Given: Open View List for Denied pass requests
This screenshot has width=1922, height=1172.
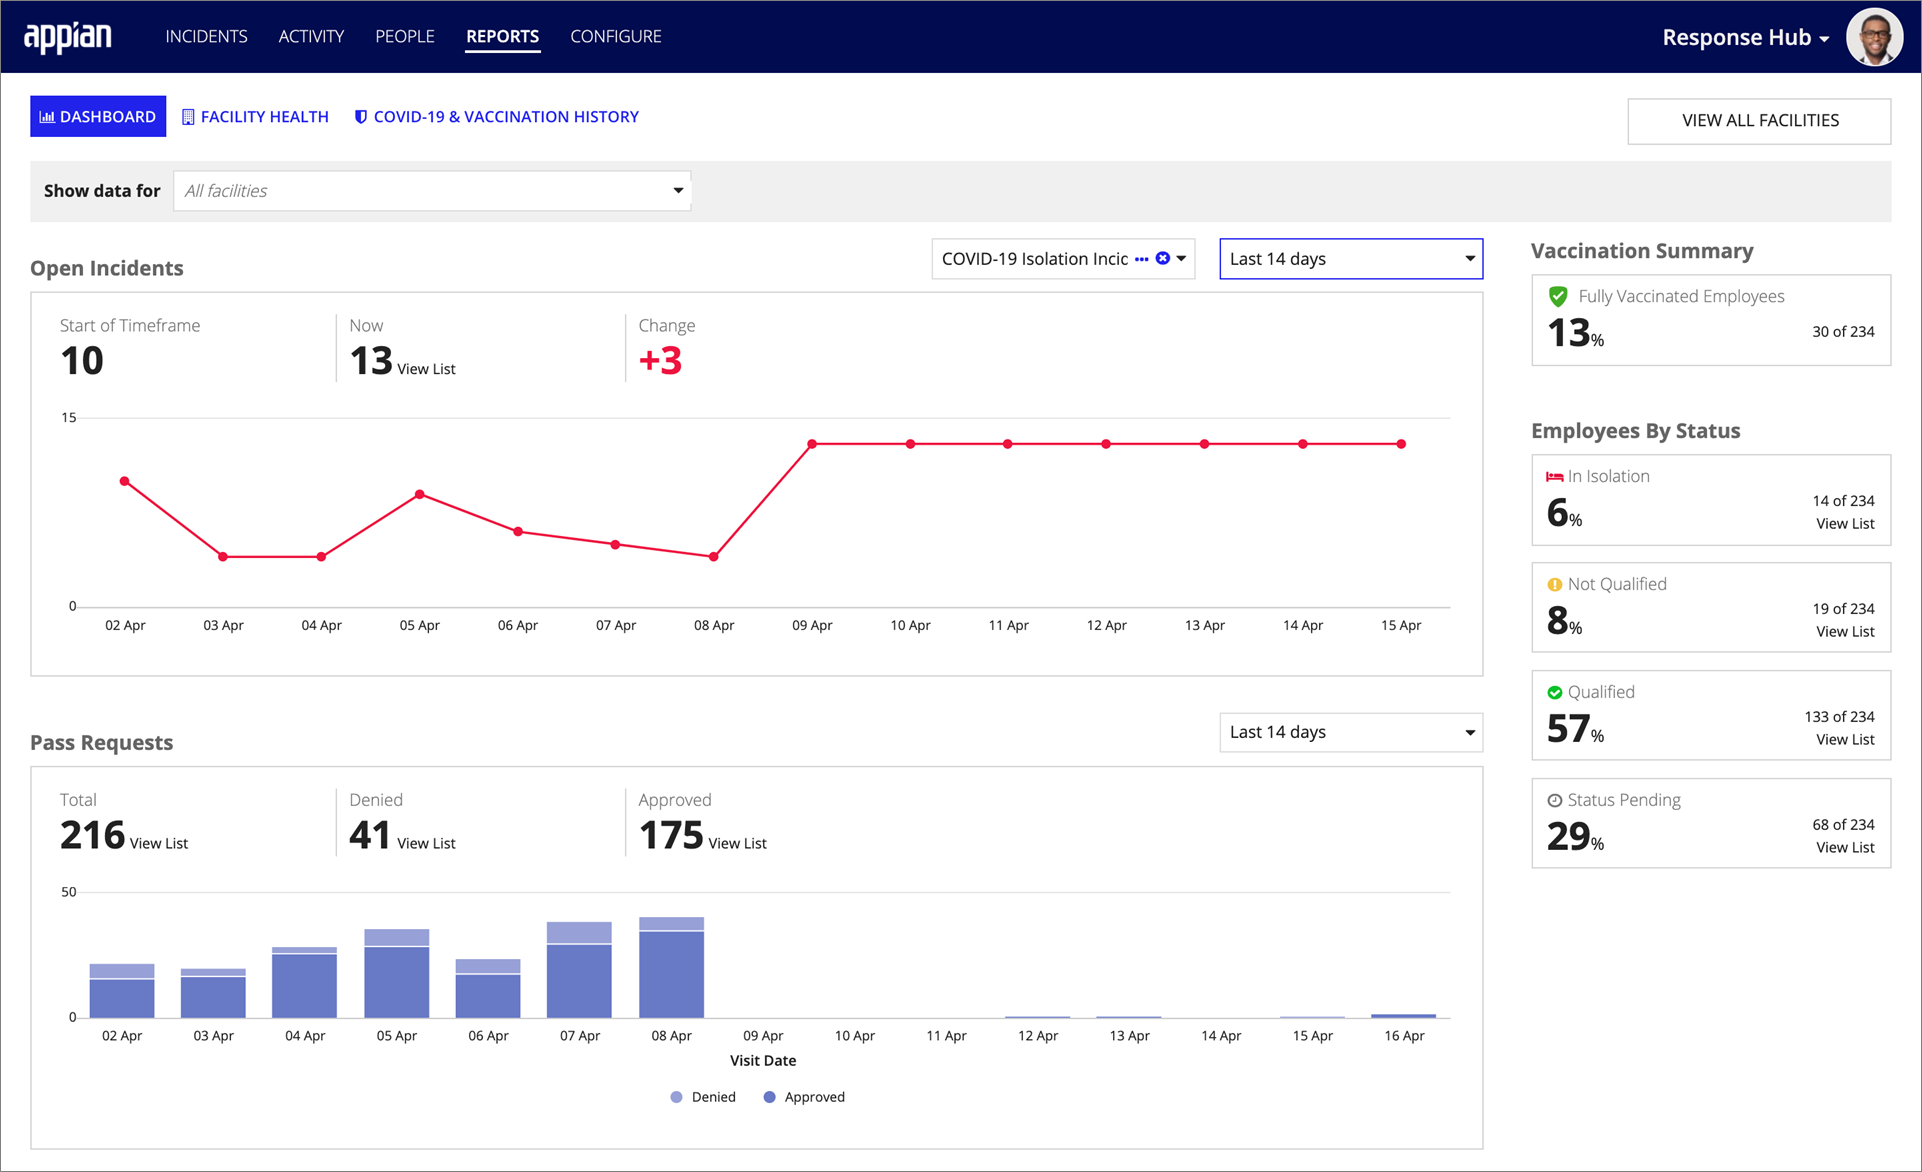Looking at the screenshot, I should (x=426, y=843).
